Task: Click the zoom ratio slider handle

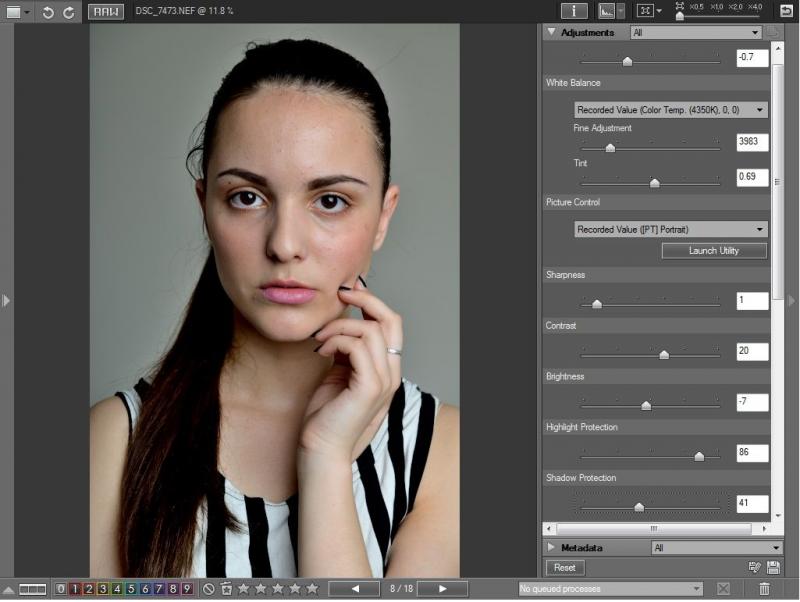Action: [x=680, y=16]
